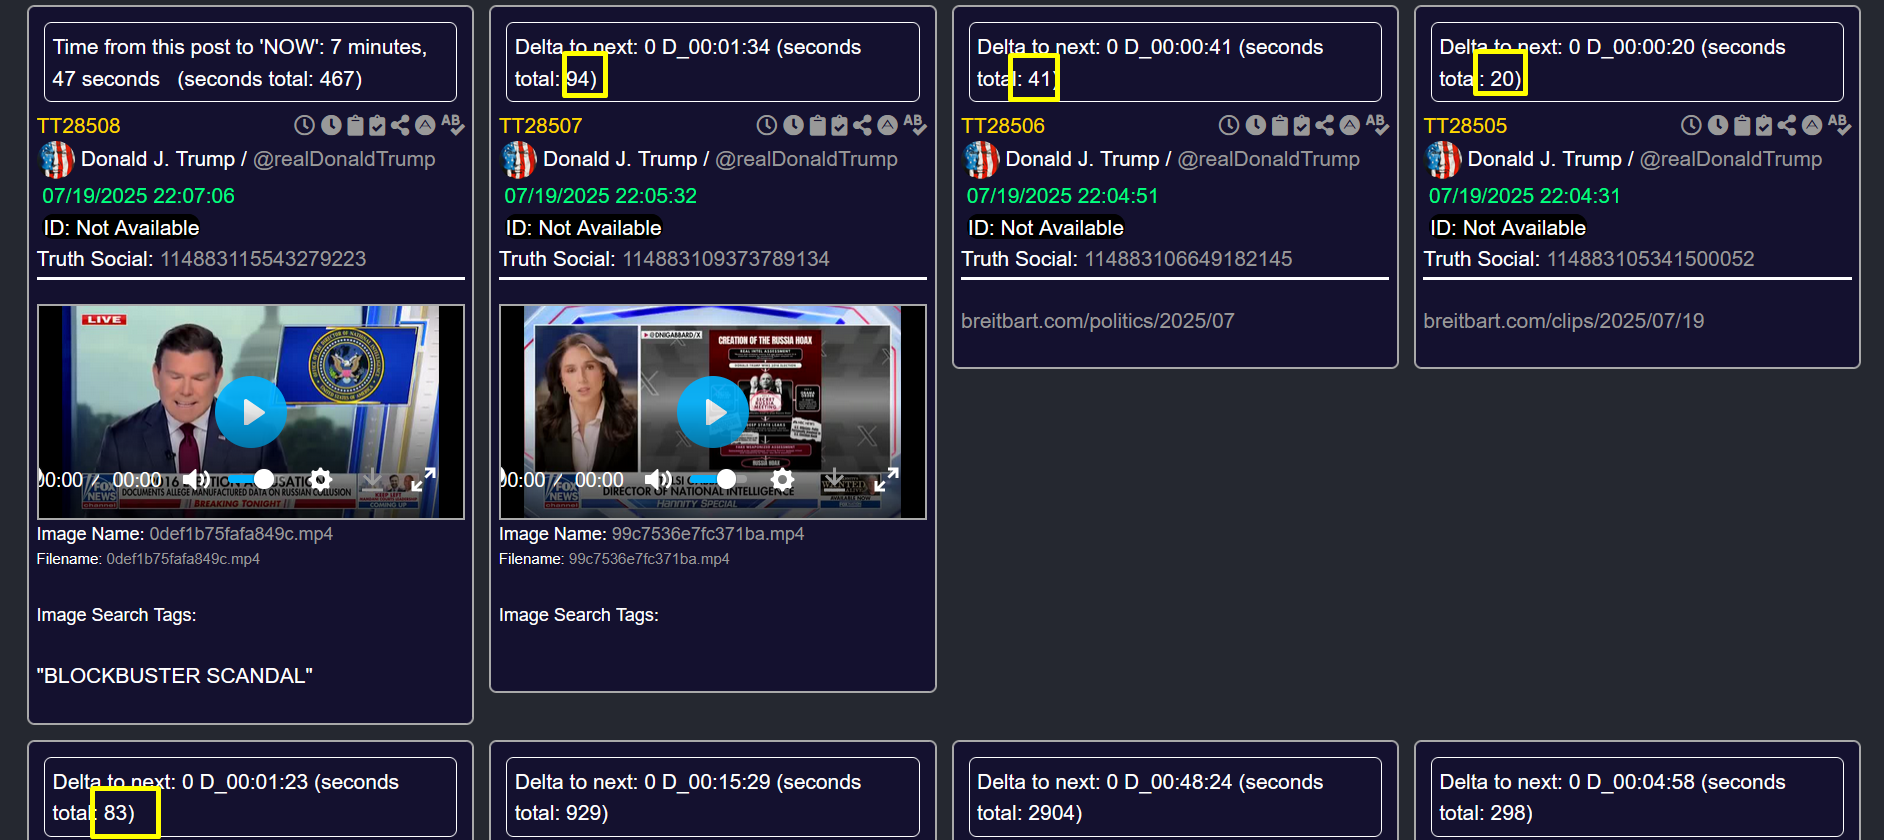The image size is (1884, 840).
Task: Click the share icon on post TT28506
Action: pyautogui.click(x=1325, y=125)
